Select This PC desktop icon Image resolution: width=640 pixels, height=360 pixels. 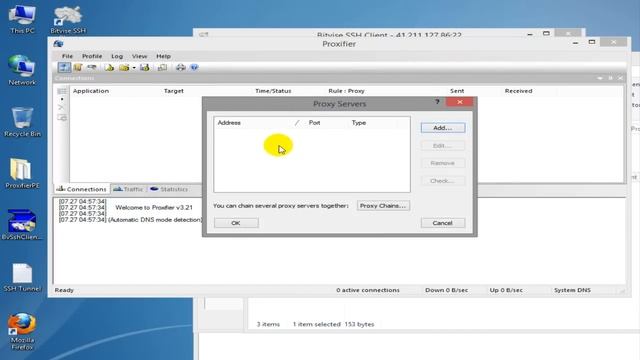[22, 20]
